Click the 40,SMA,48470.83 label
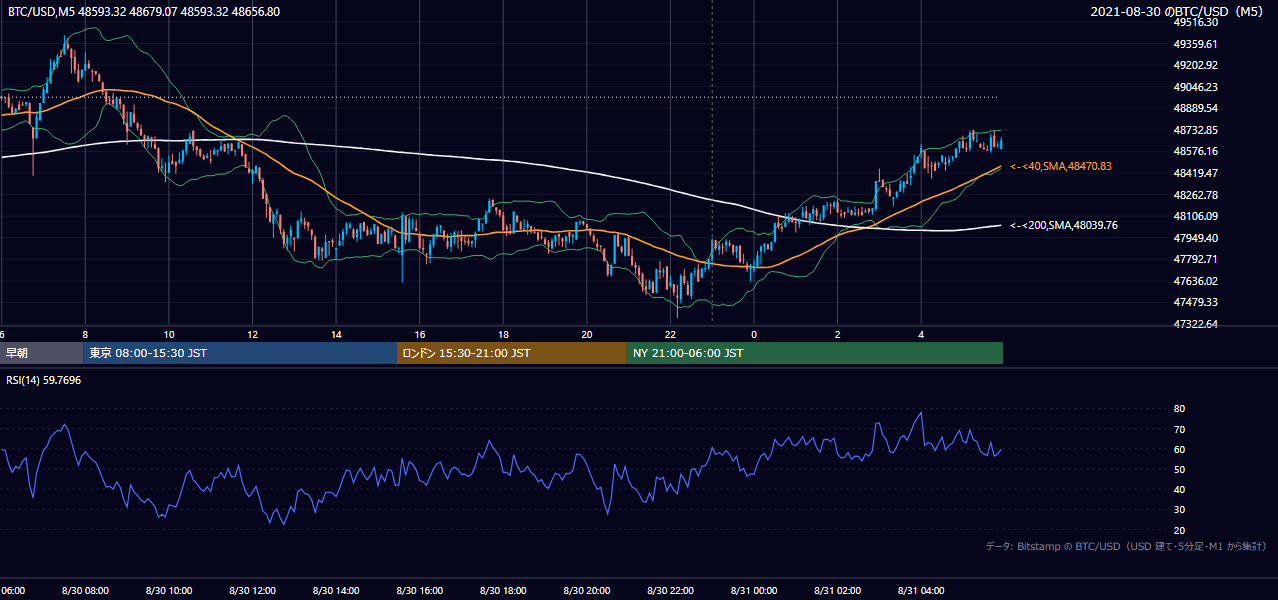Viewport: 1278px width, 600px height. click(x=1061, y=166)
